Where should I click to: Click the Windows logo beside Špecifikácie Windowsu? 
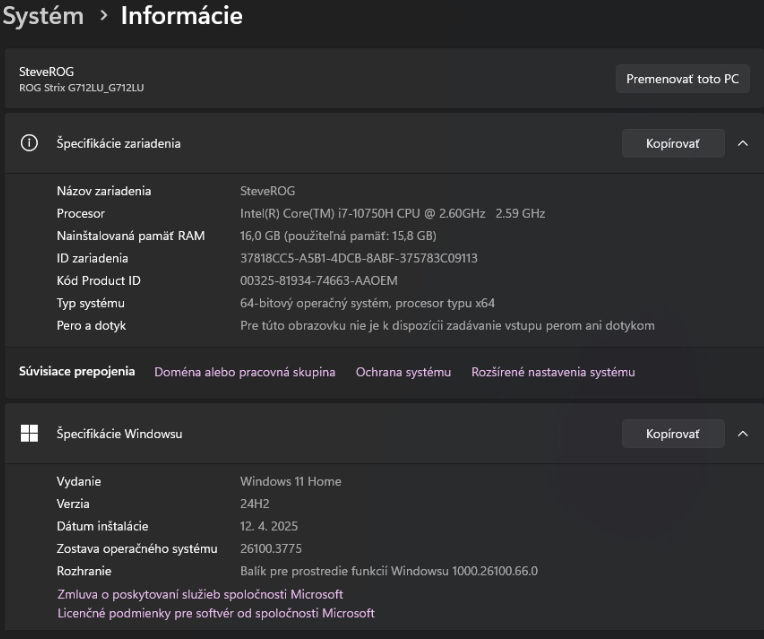(29, 433)
